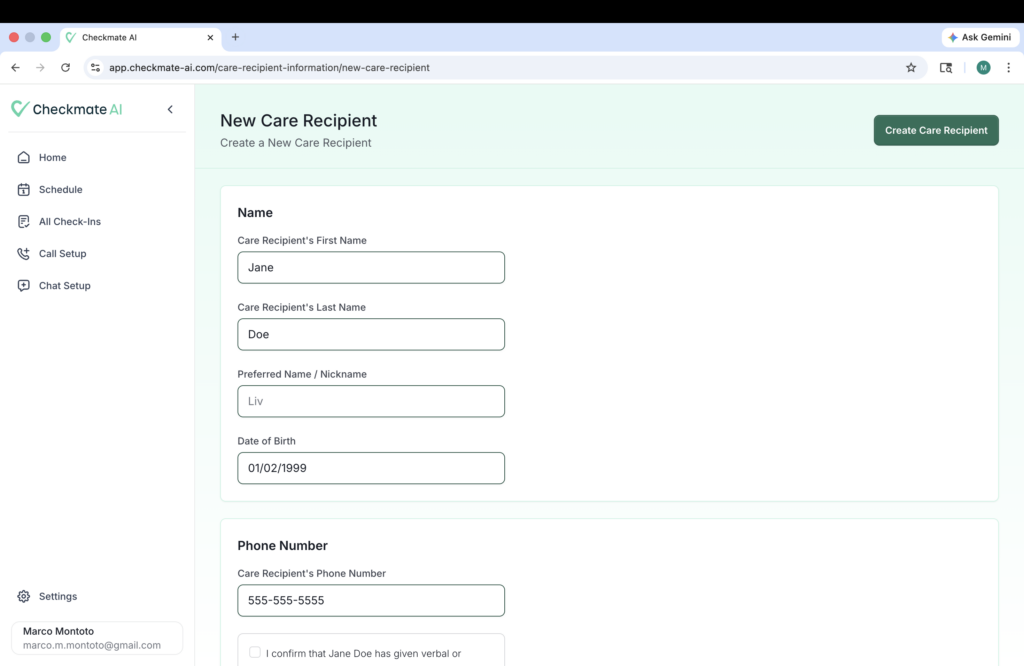Click the All Check-Ins list icon
Viewport: 1024px width, 666px height.
click(x=24, y=222)
